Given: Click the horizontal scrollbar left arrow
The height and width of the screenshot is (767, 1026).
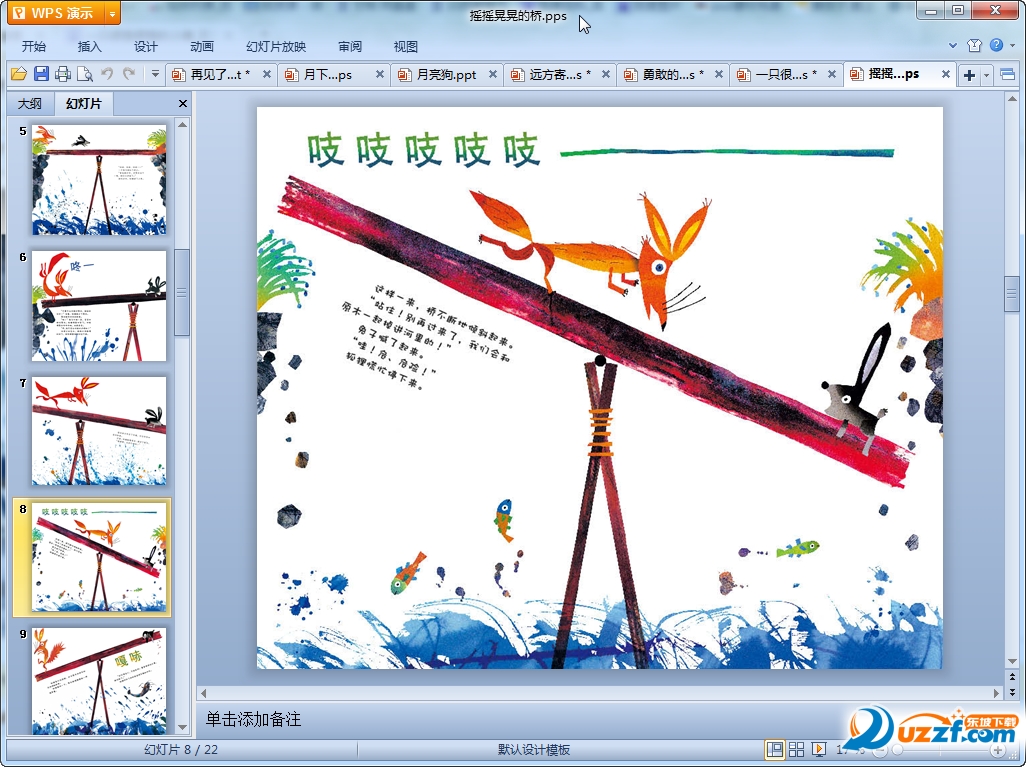Looking at the screenshot, I should click(203, 692).
